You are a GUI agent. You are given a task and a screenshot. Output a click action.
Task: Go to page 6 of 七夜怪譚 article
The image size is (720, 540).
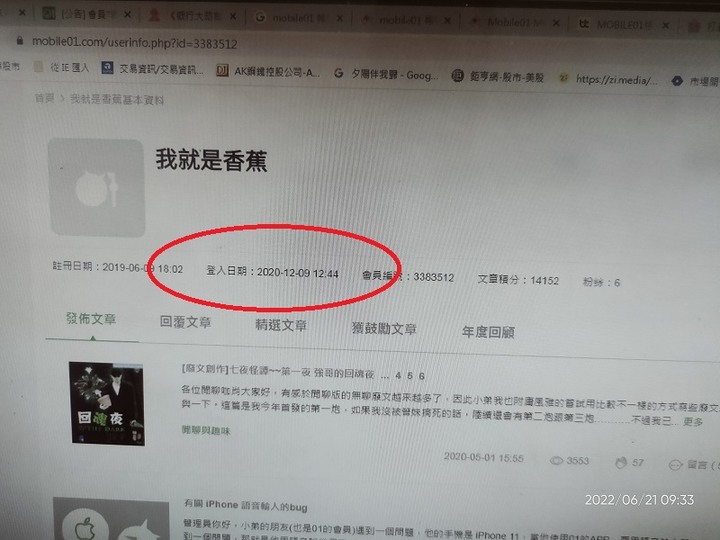click(x=422, y=376)
